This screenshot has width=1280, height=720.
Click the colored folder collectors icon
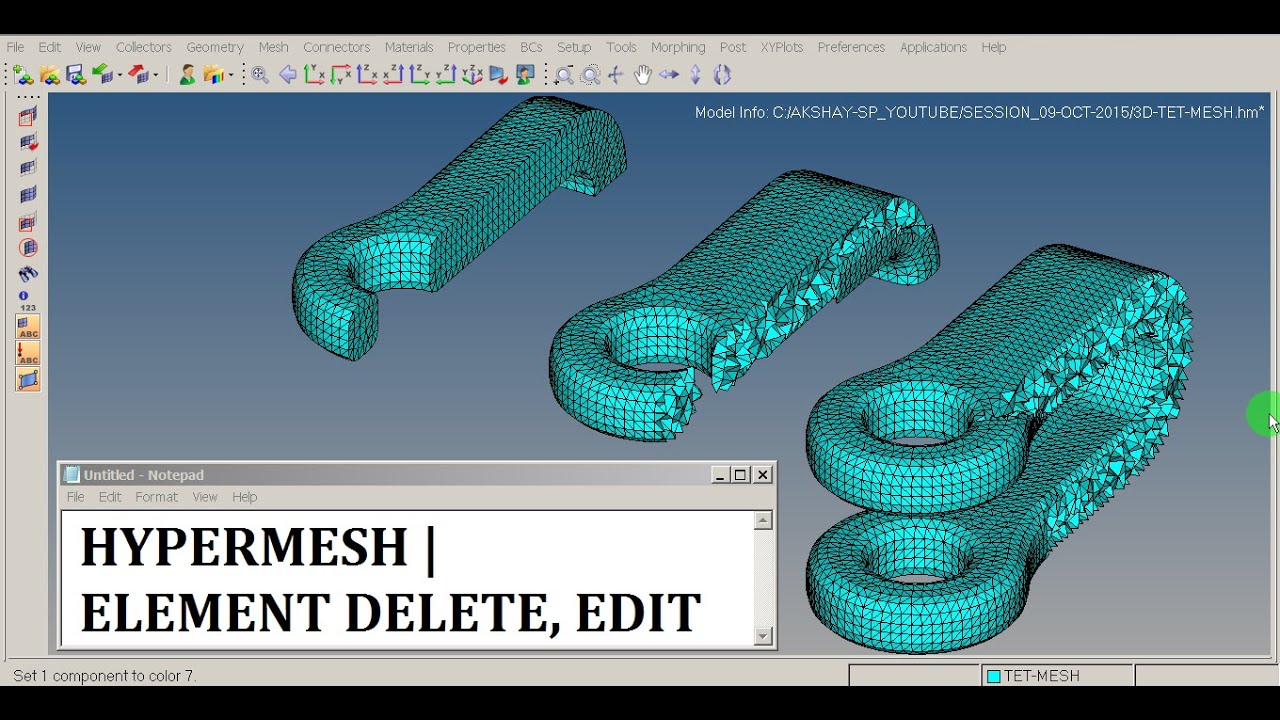pyautogui.click(x=213, y=75)
